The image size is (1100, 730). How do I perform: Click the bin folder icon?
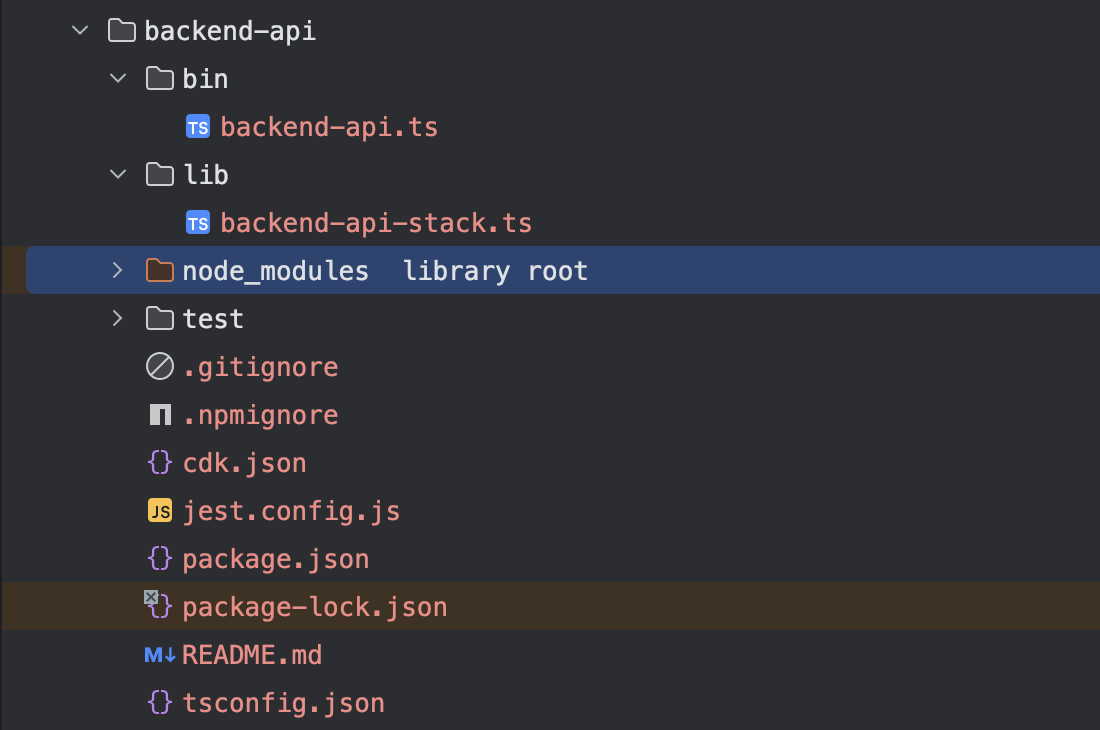click(x=159, y=79)
